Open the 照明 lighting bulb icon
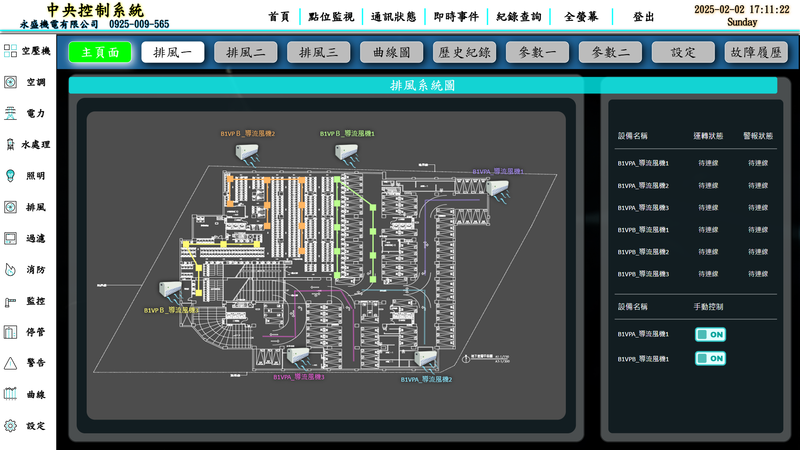Screen dimensions: 800x450 (10, 176)
